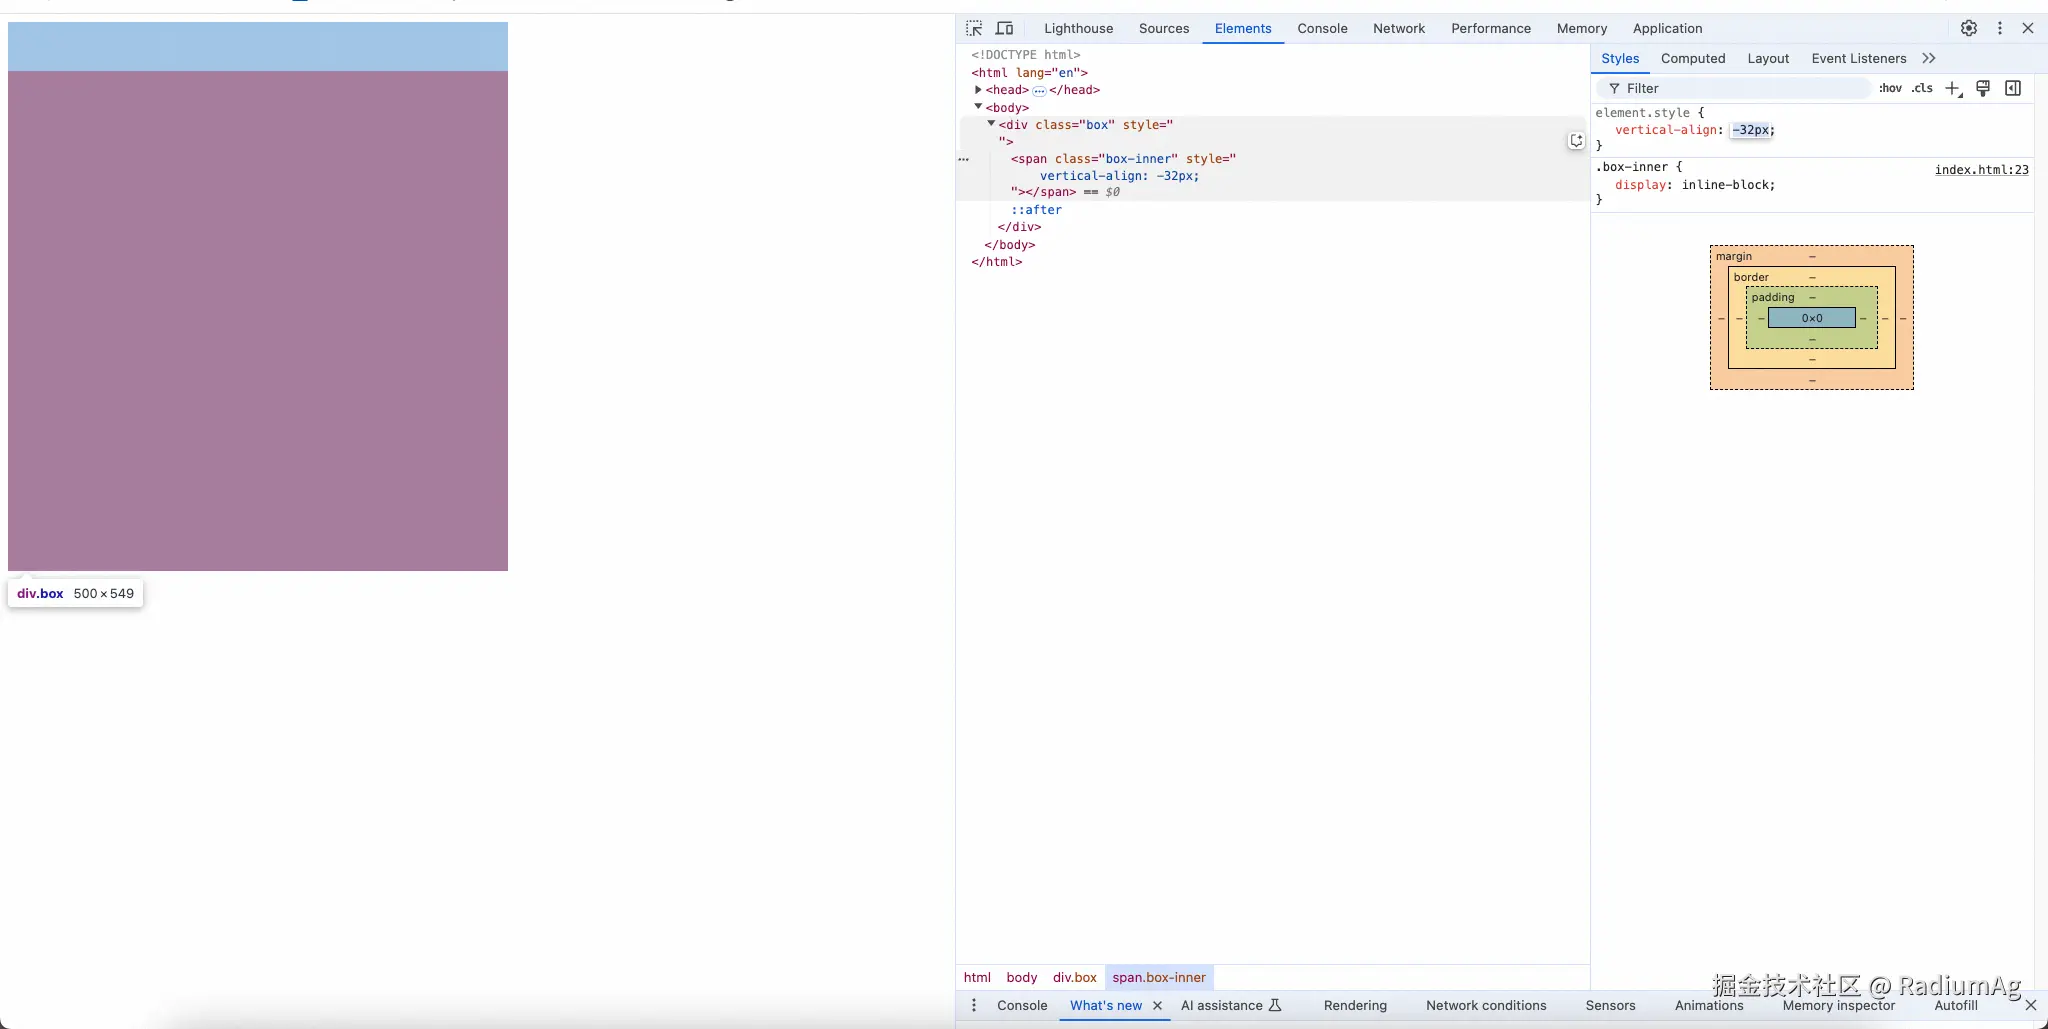2048x1029 pixels.
Task: Click the closing </html> tag line
Action: (x=996, y=262)
